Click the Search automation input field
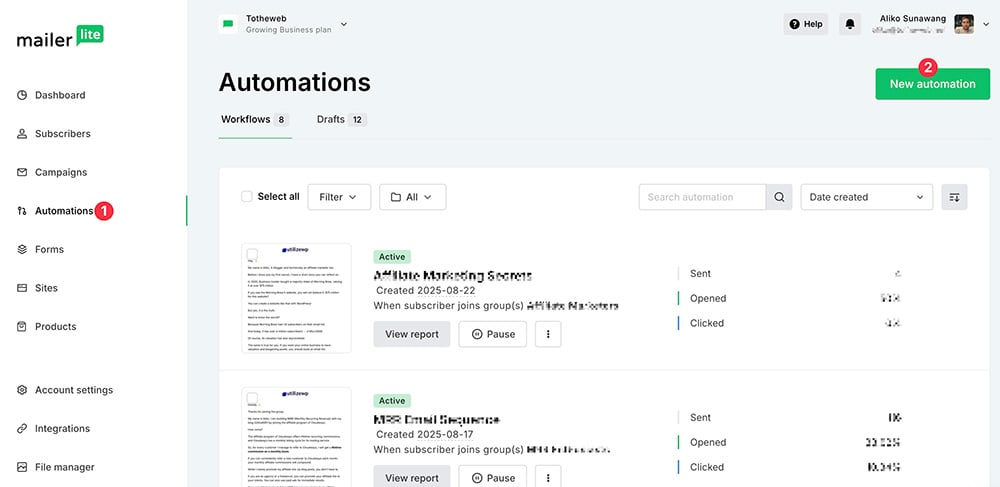 point(702,197)
